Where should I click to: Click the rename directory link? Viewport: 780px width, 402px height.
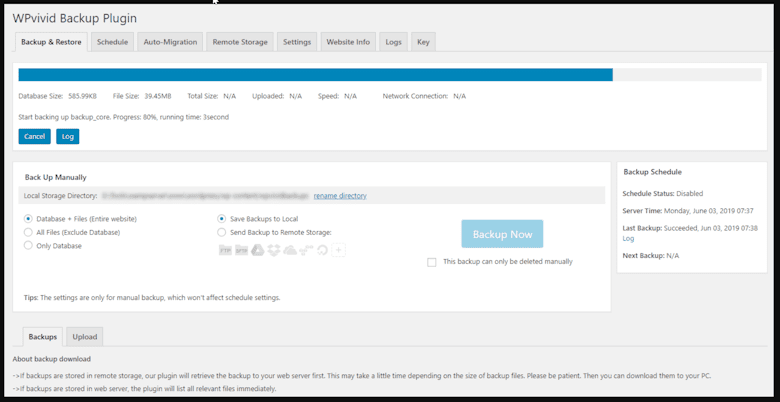pos(340,196)
